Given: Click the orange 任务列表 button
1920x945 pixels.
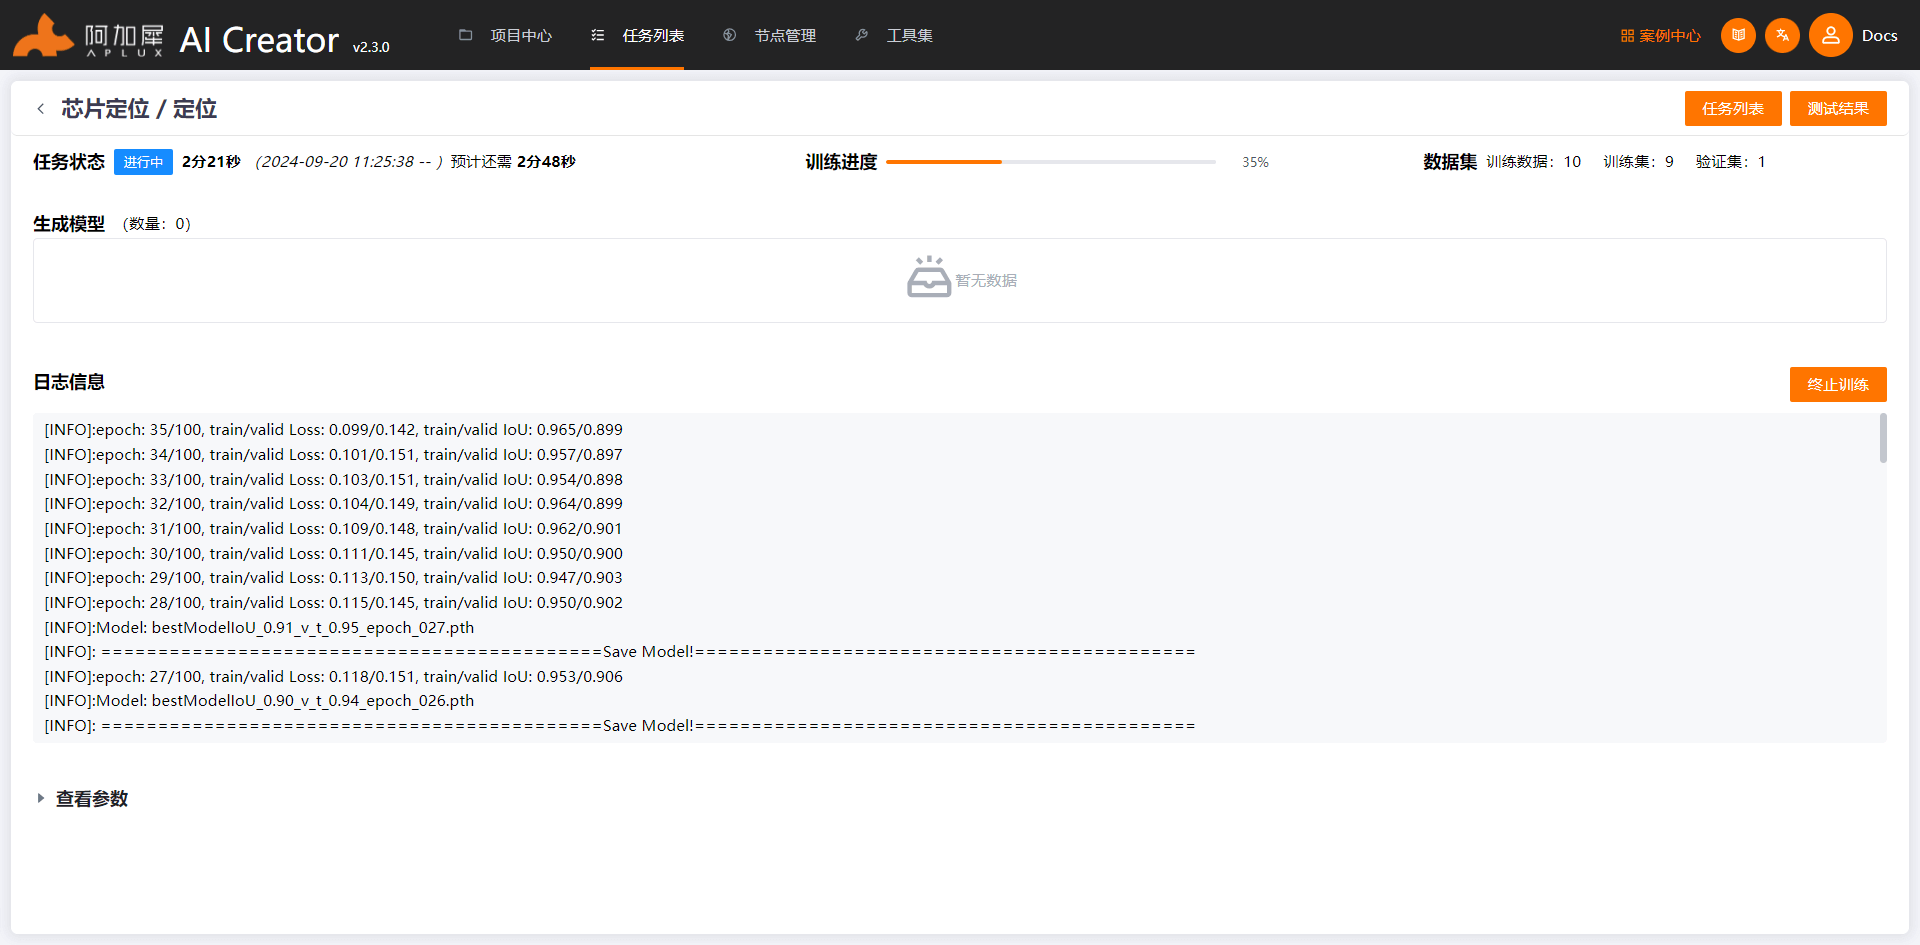Looking at the screenshot, I should point(1733,108).
